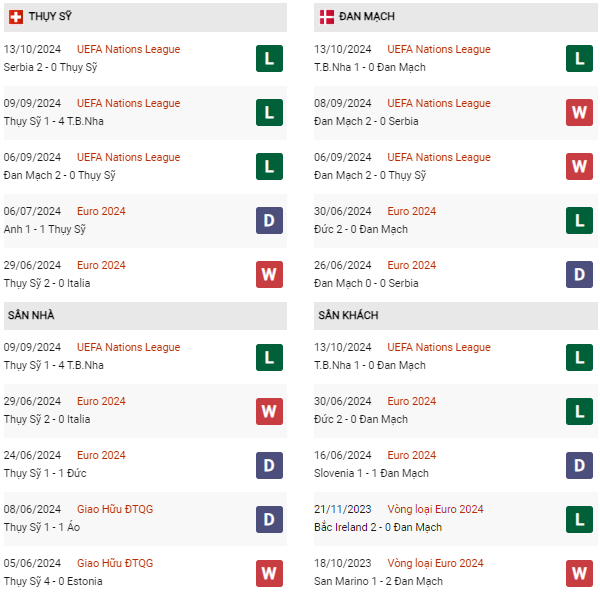
Task: Click the Switzerland flag icon
Action: (x=16, y=17)
